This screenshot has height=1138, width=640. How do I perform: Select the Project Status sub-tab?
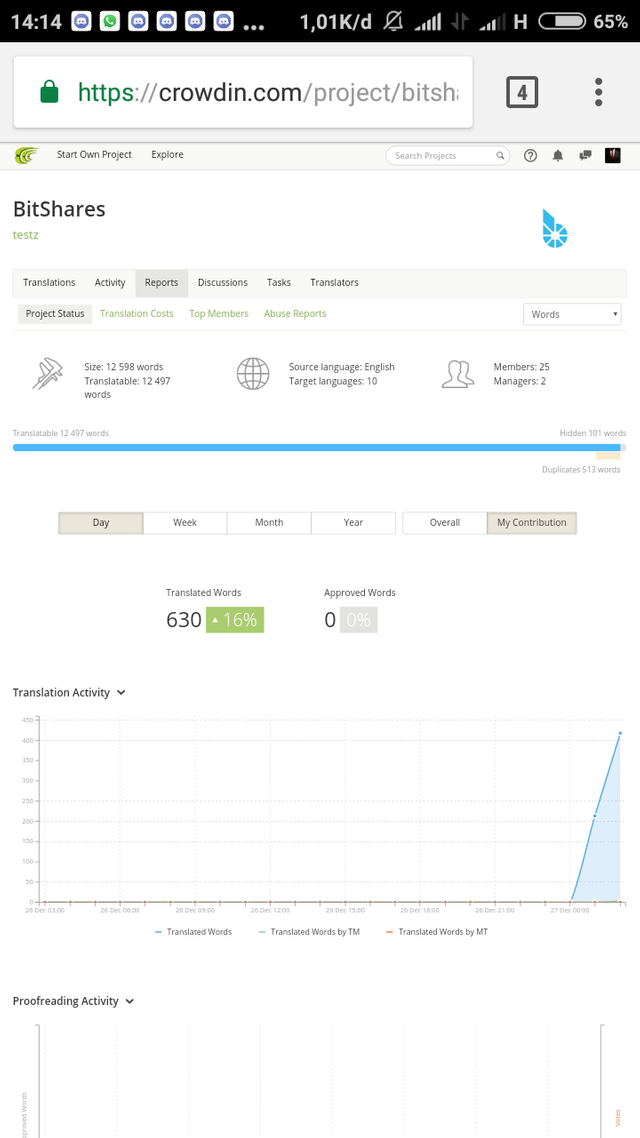point(55,314)
